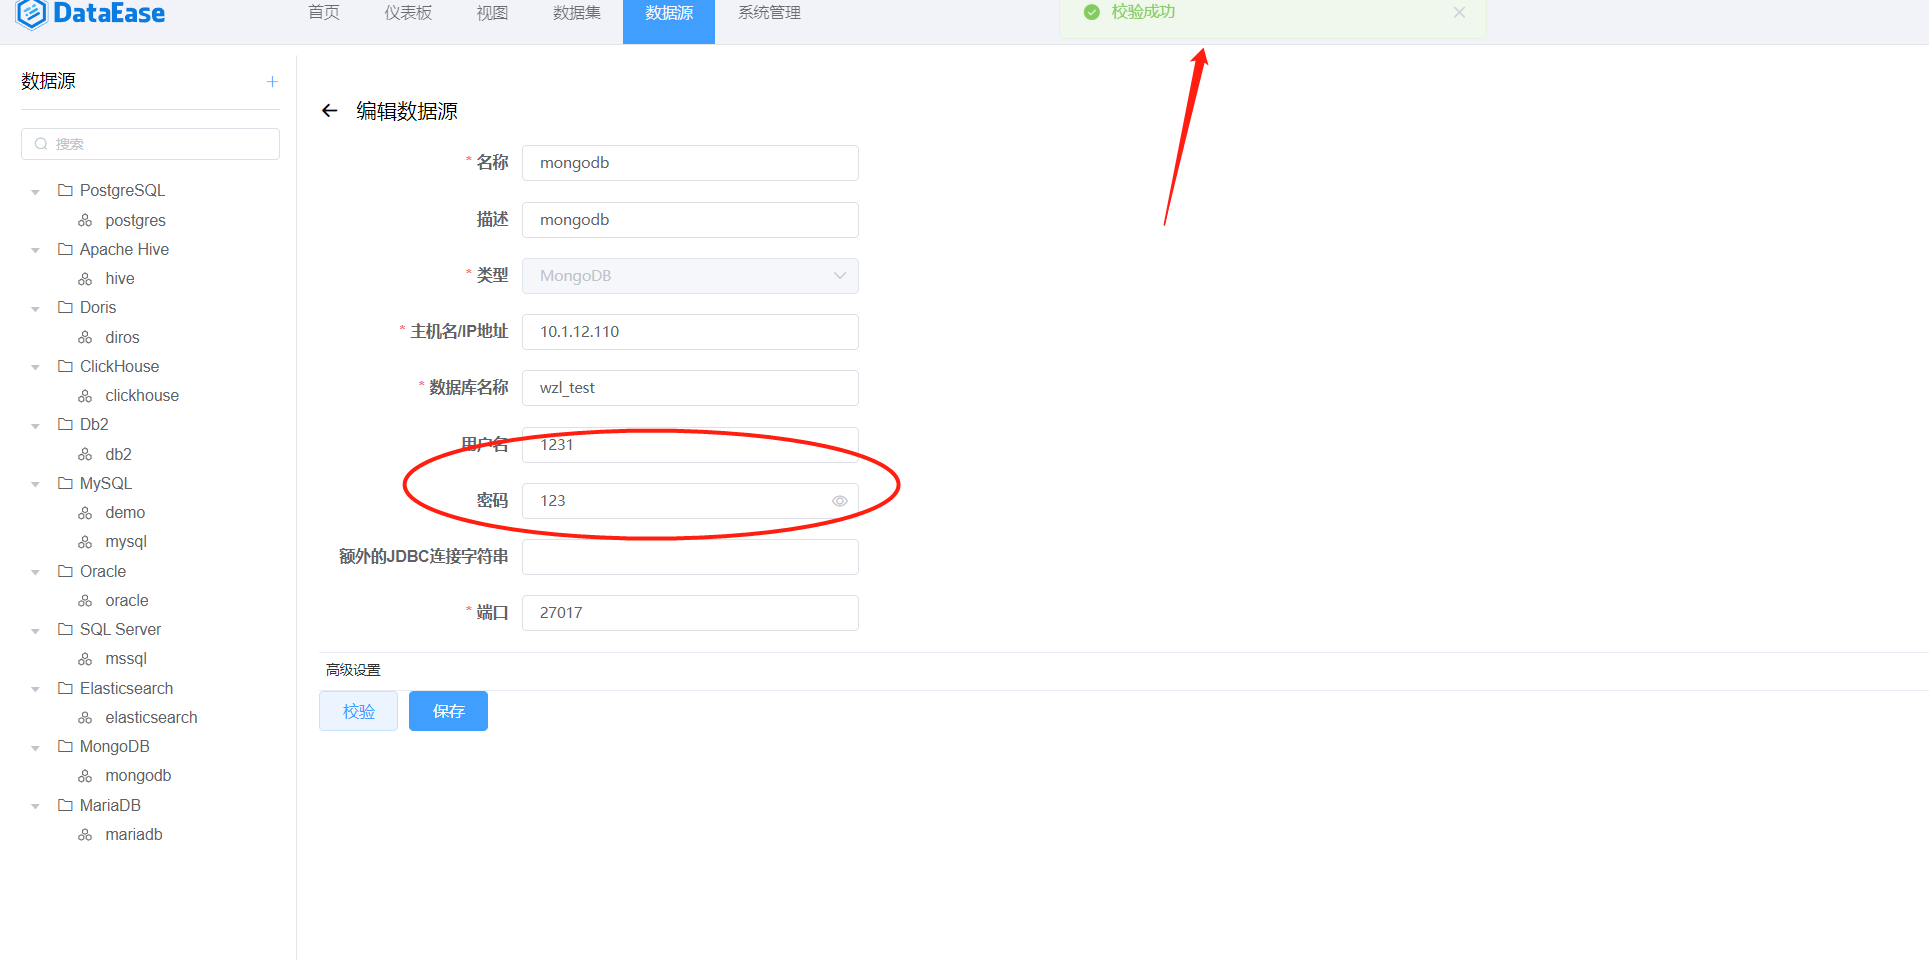Open the 首页 tab

[x=324, y=13]
